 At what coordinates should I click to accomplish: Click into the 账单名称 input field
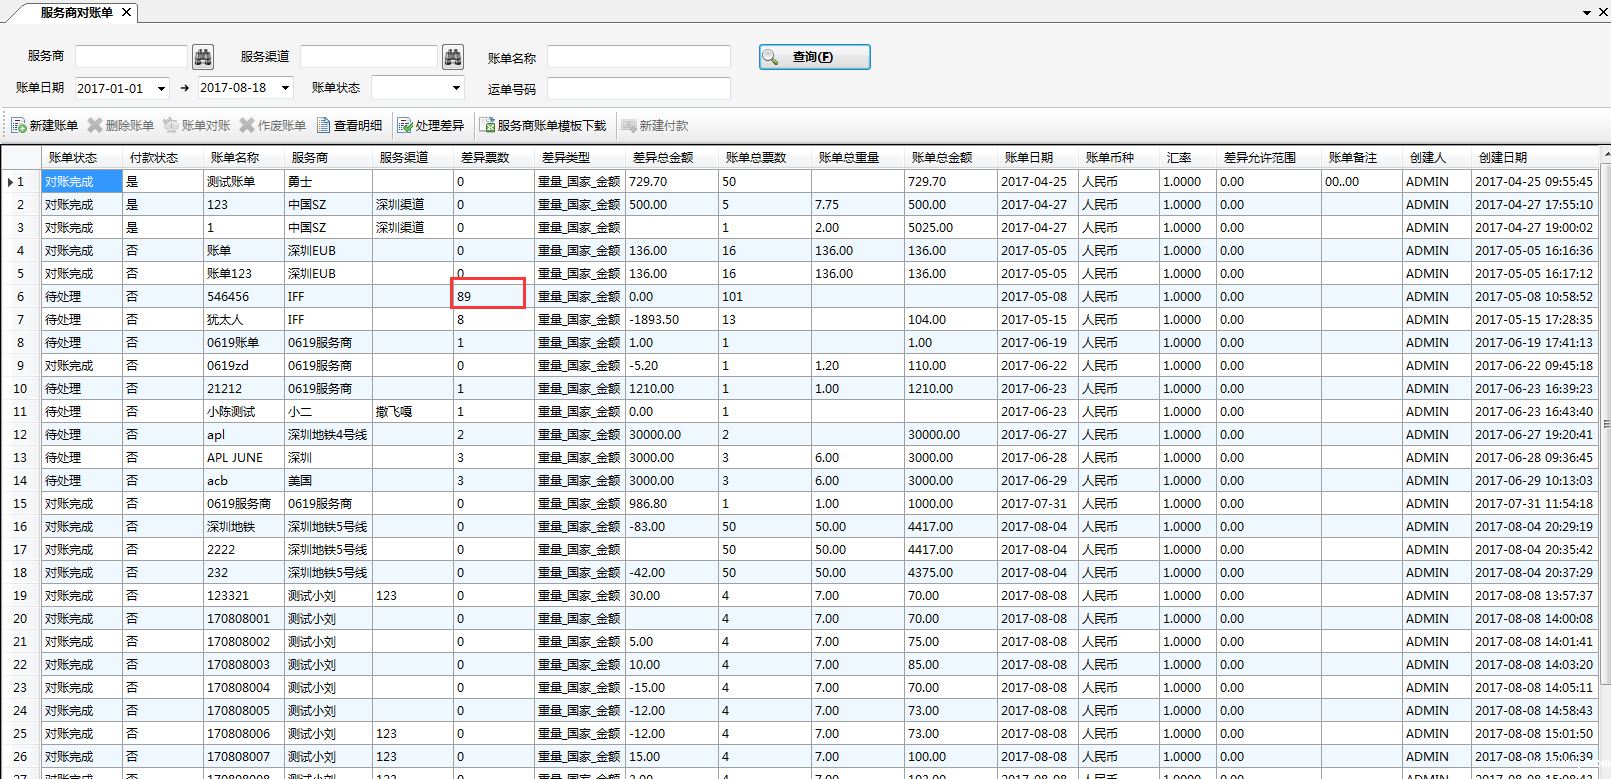[638, 57]
